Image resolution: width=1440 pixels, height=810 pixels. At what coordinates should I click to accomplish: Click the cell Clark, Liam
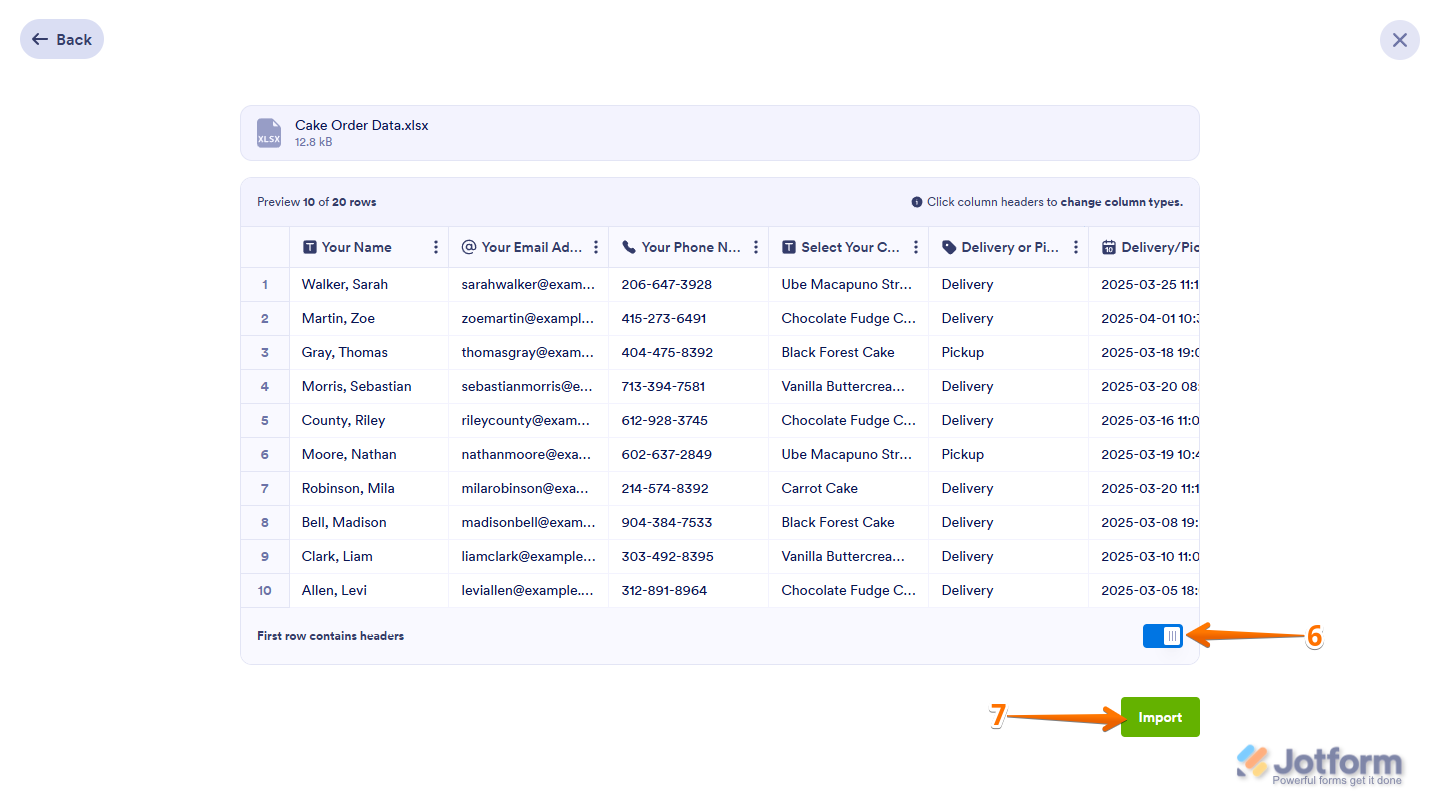(369, 556)
